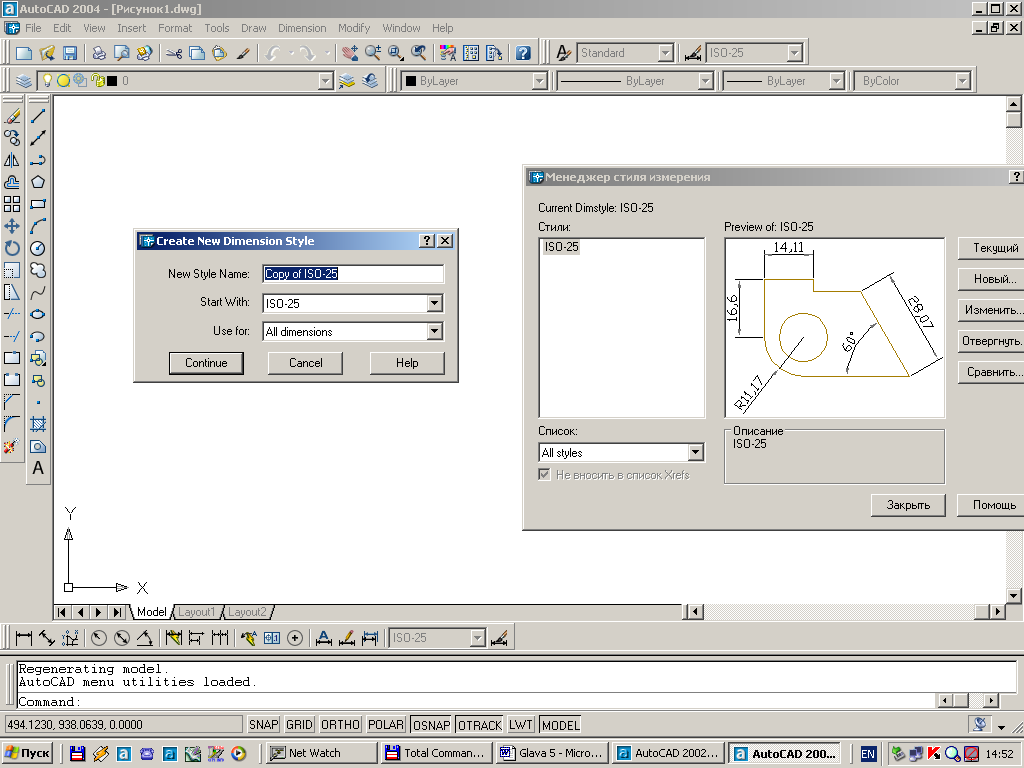
Task: Click the Radius Dimension icon
Action: (x=99, y=638)
